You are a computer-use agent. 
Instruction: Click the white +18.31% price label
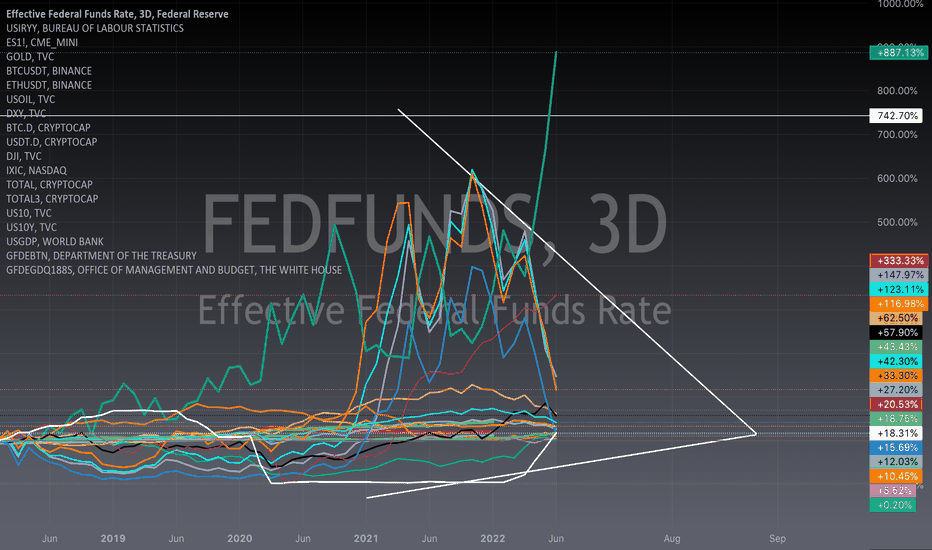[x=896, y=433]
